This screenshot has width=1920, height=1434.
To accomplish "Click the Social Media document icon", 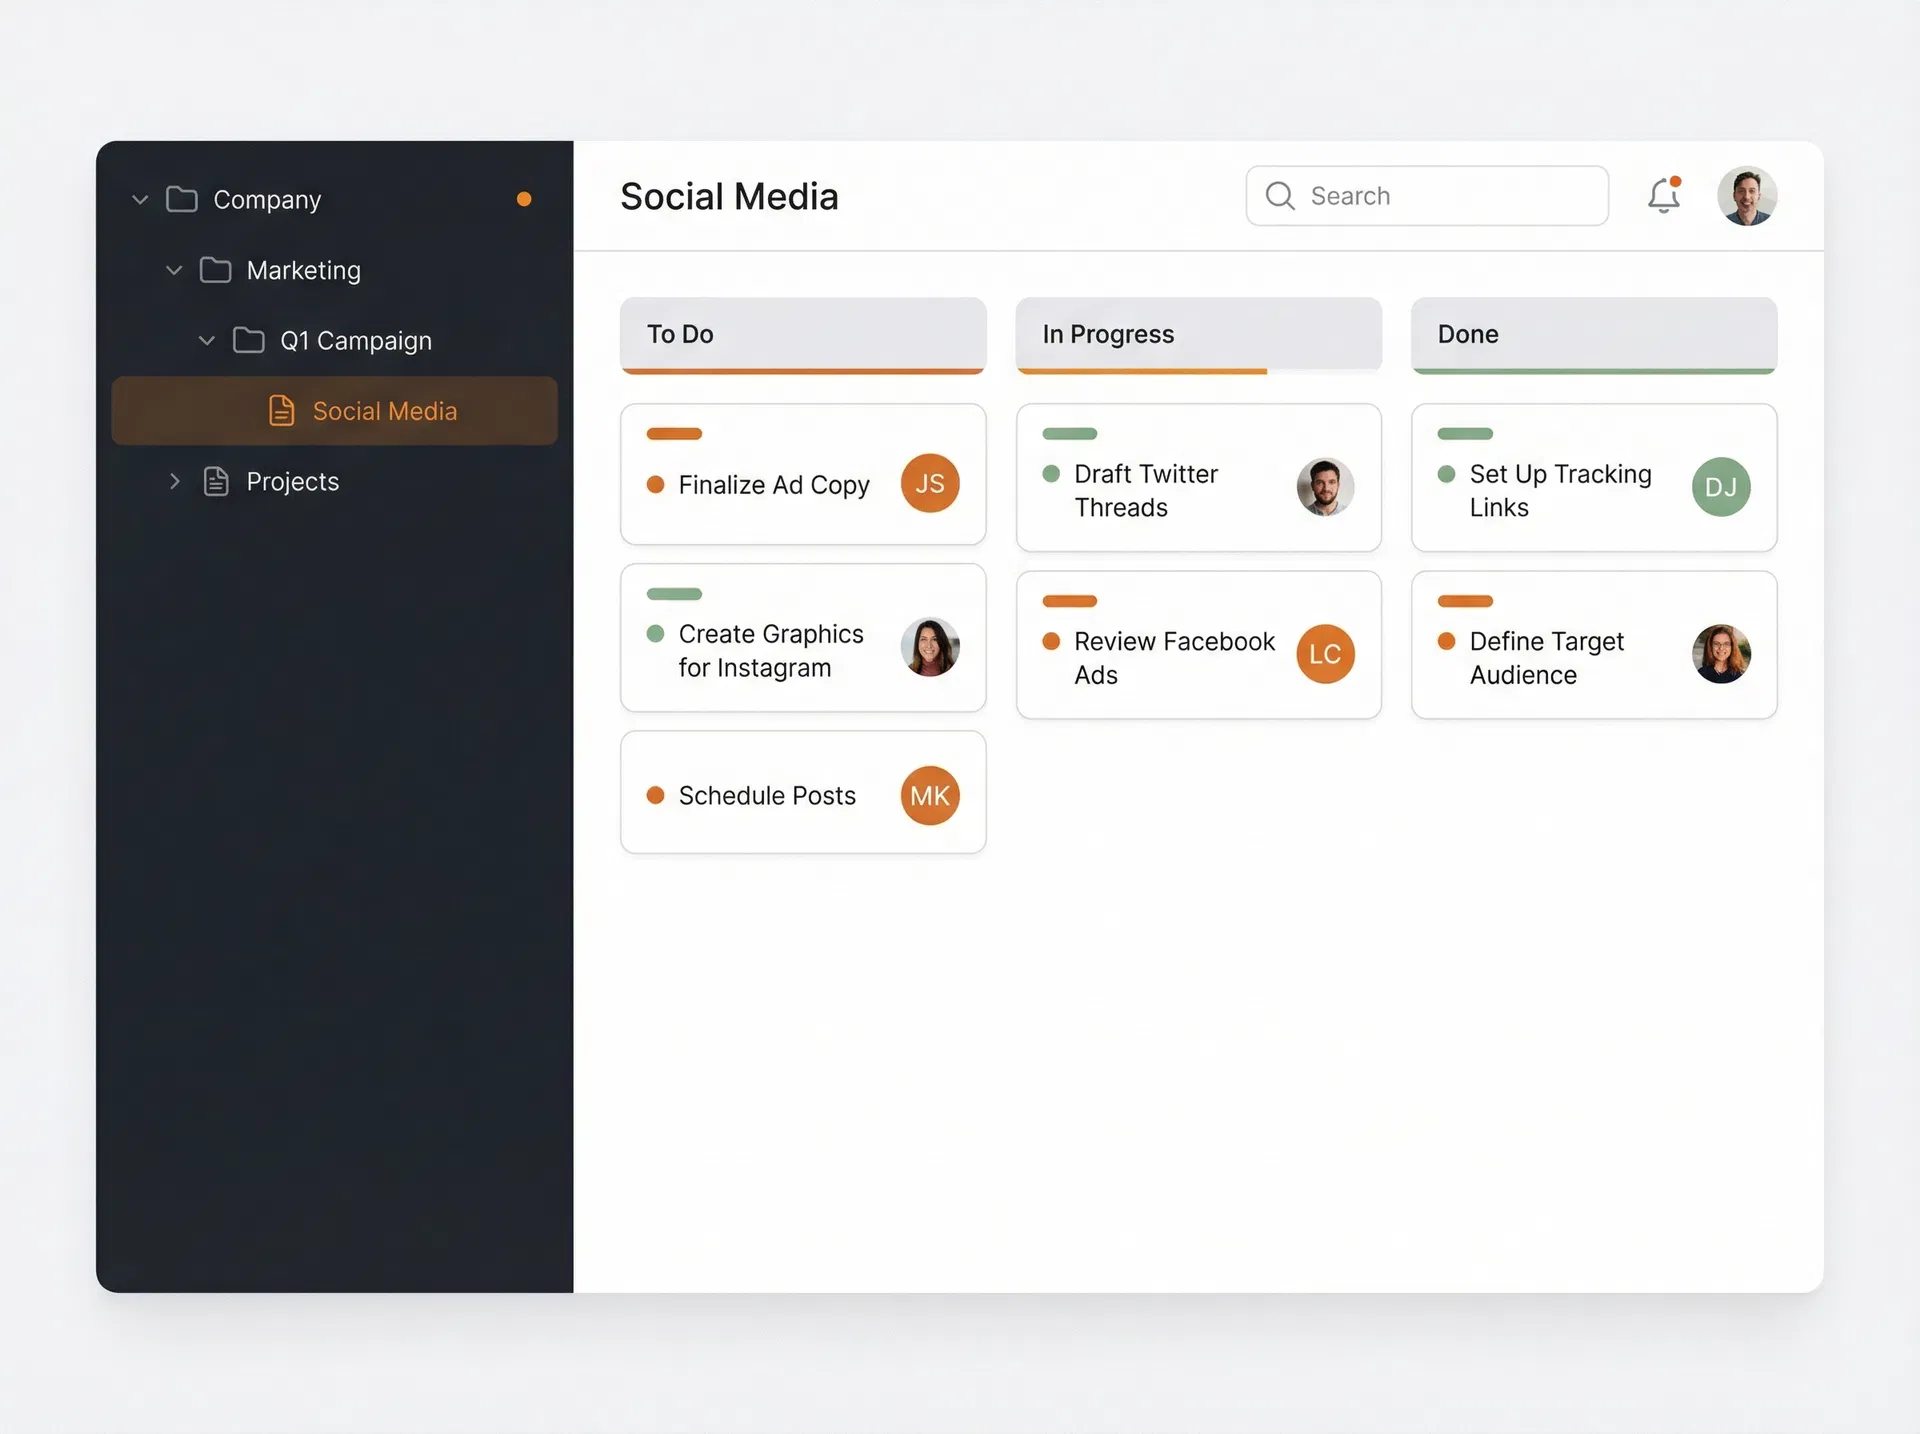I will click(x=281, y=410).
